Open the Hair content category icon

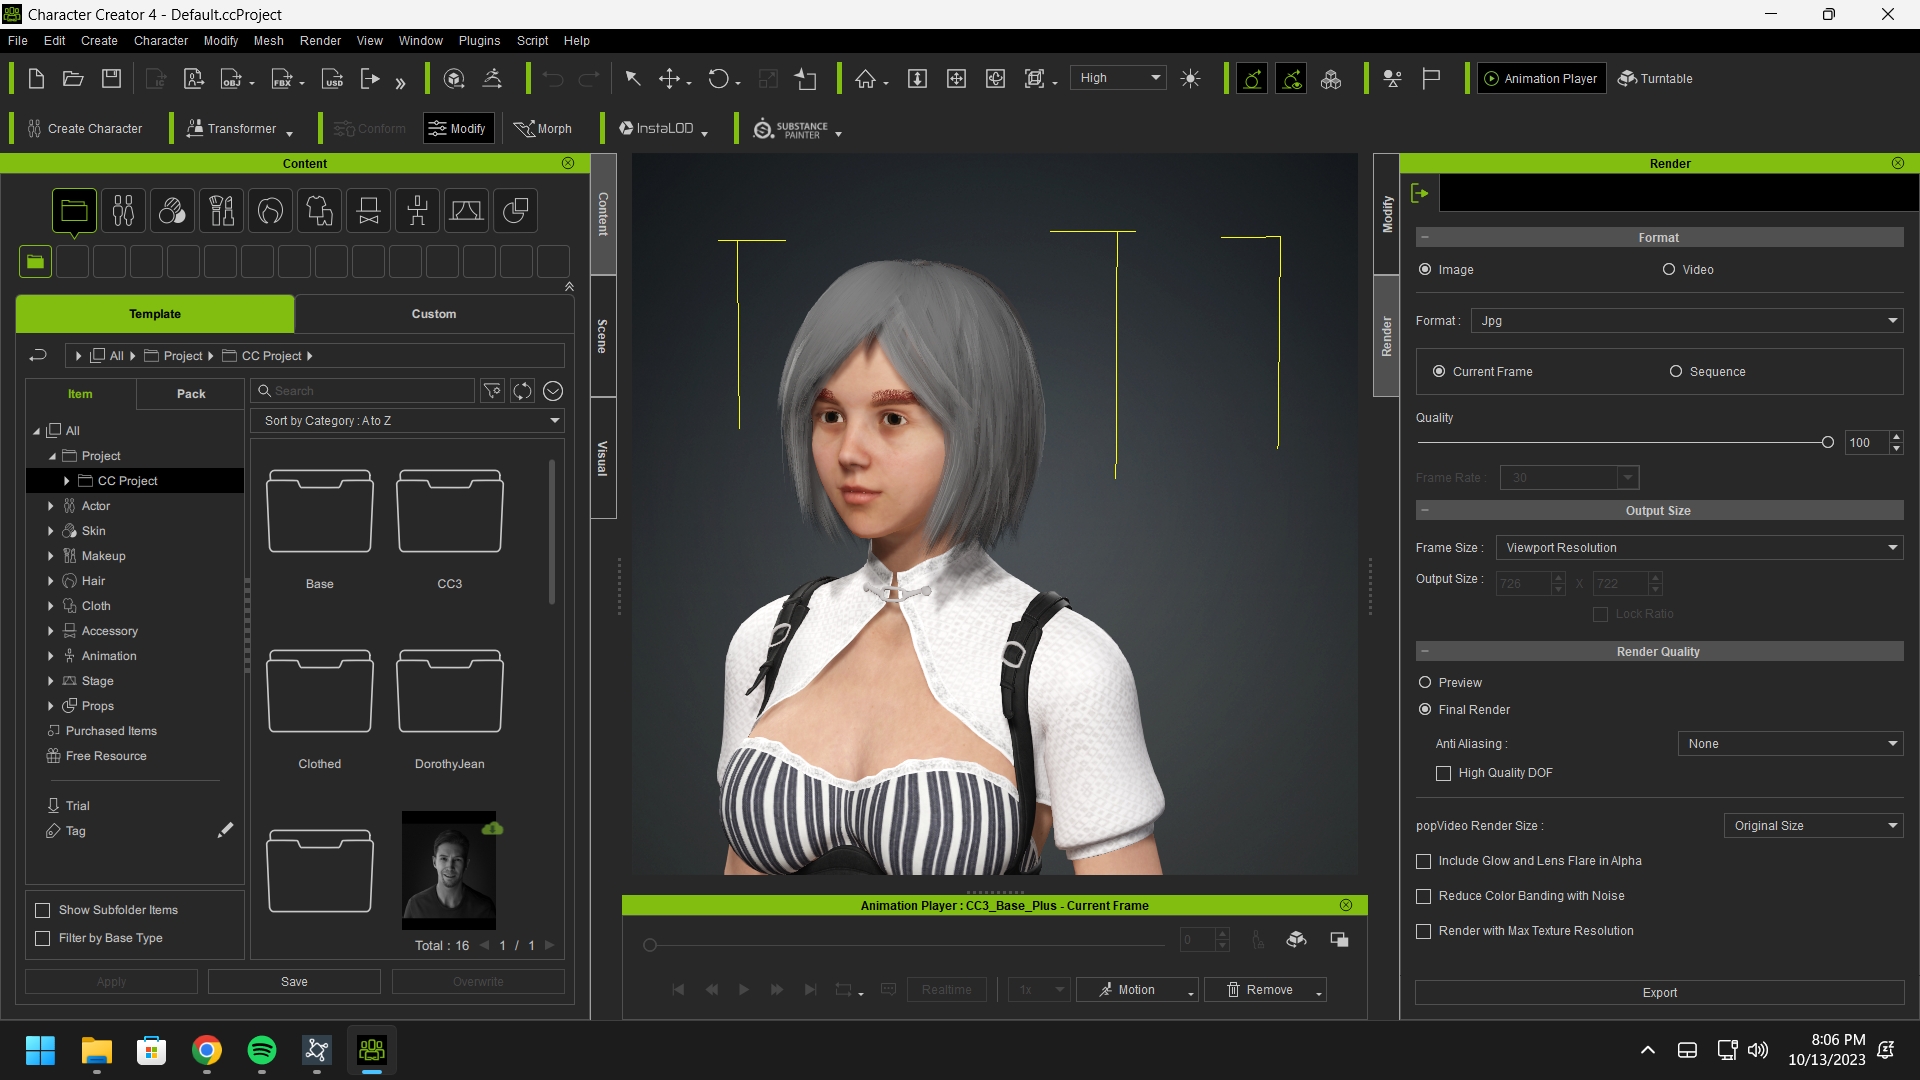pos(270,211)
